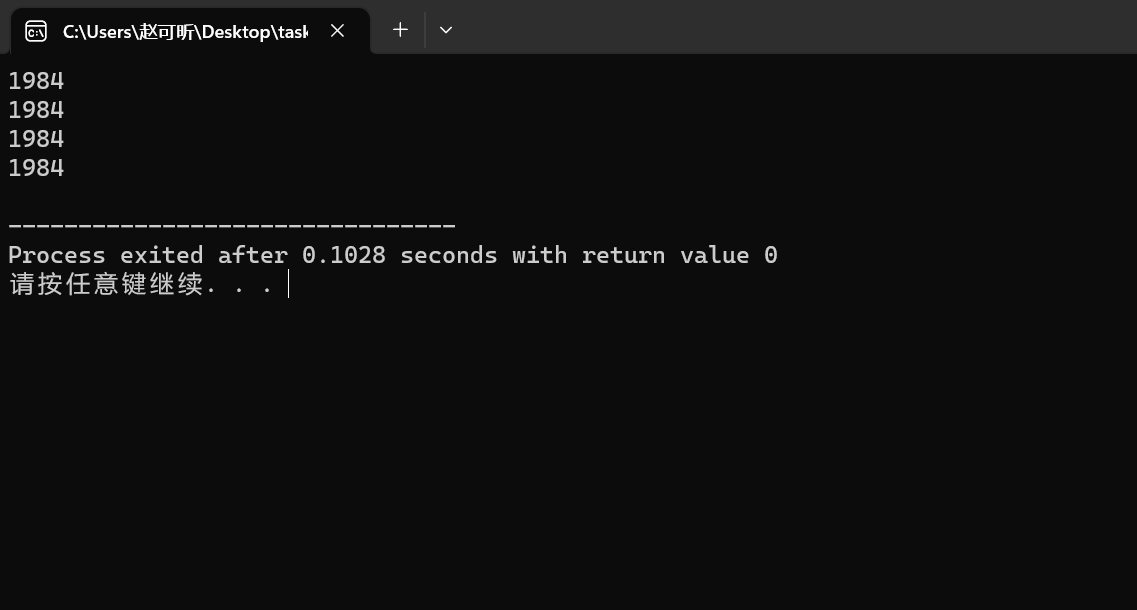Click the 0.1028 elapsed time value
This screenshot has width=1137, height=610.
click(344, 256)
